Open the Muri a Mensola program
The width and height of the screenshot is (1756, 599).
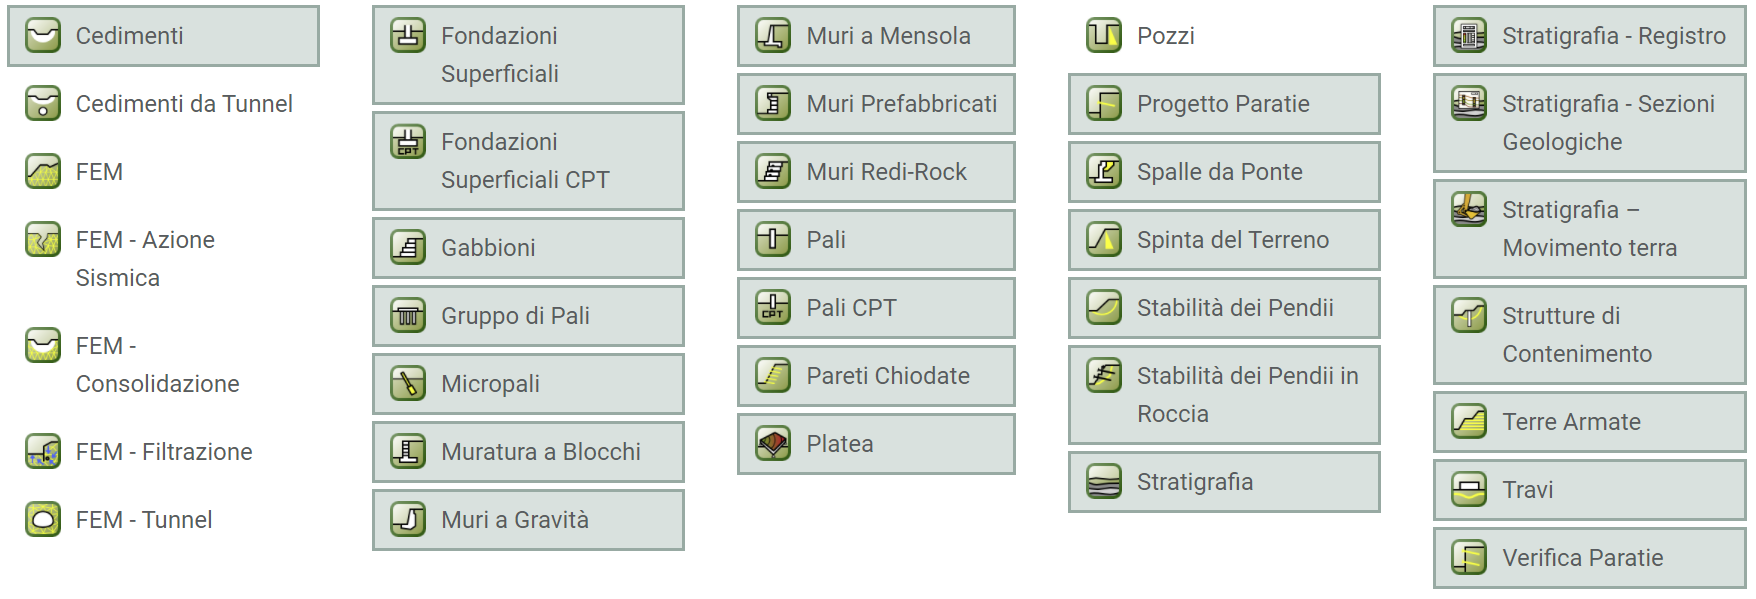[876, 36]
